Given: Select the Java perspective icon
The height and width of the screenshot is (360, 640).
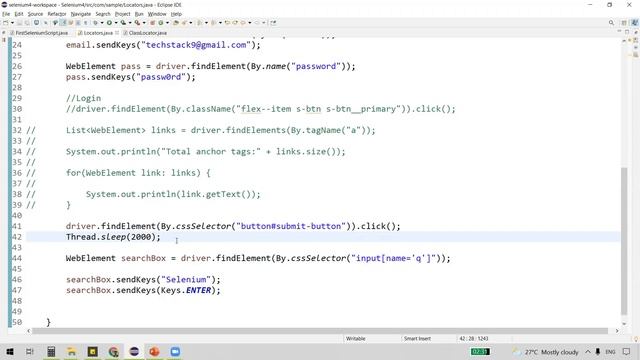Looking at the screenshot, I should coord(634,23).
